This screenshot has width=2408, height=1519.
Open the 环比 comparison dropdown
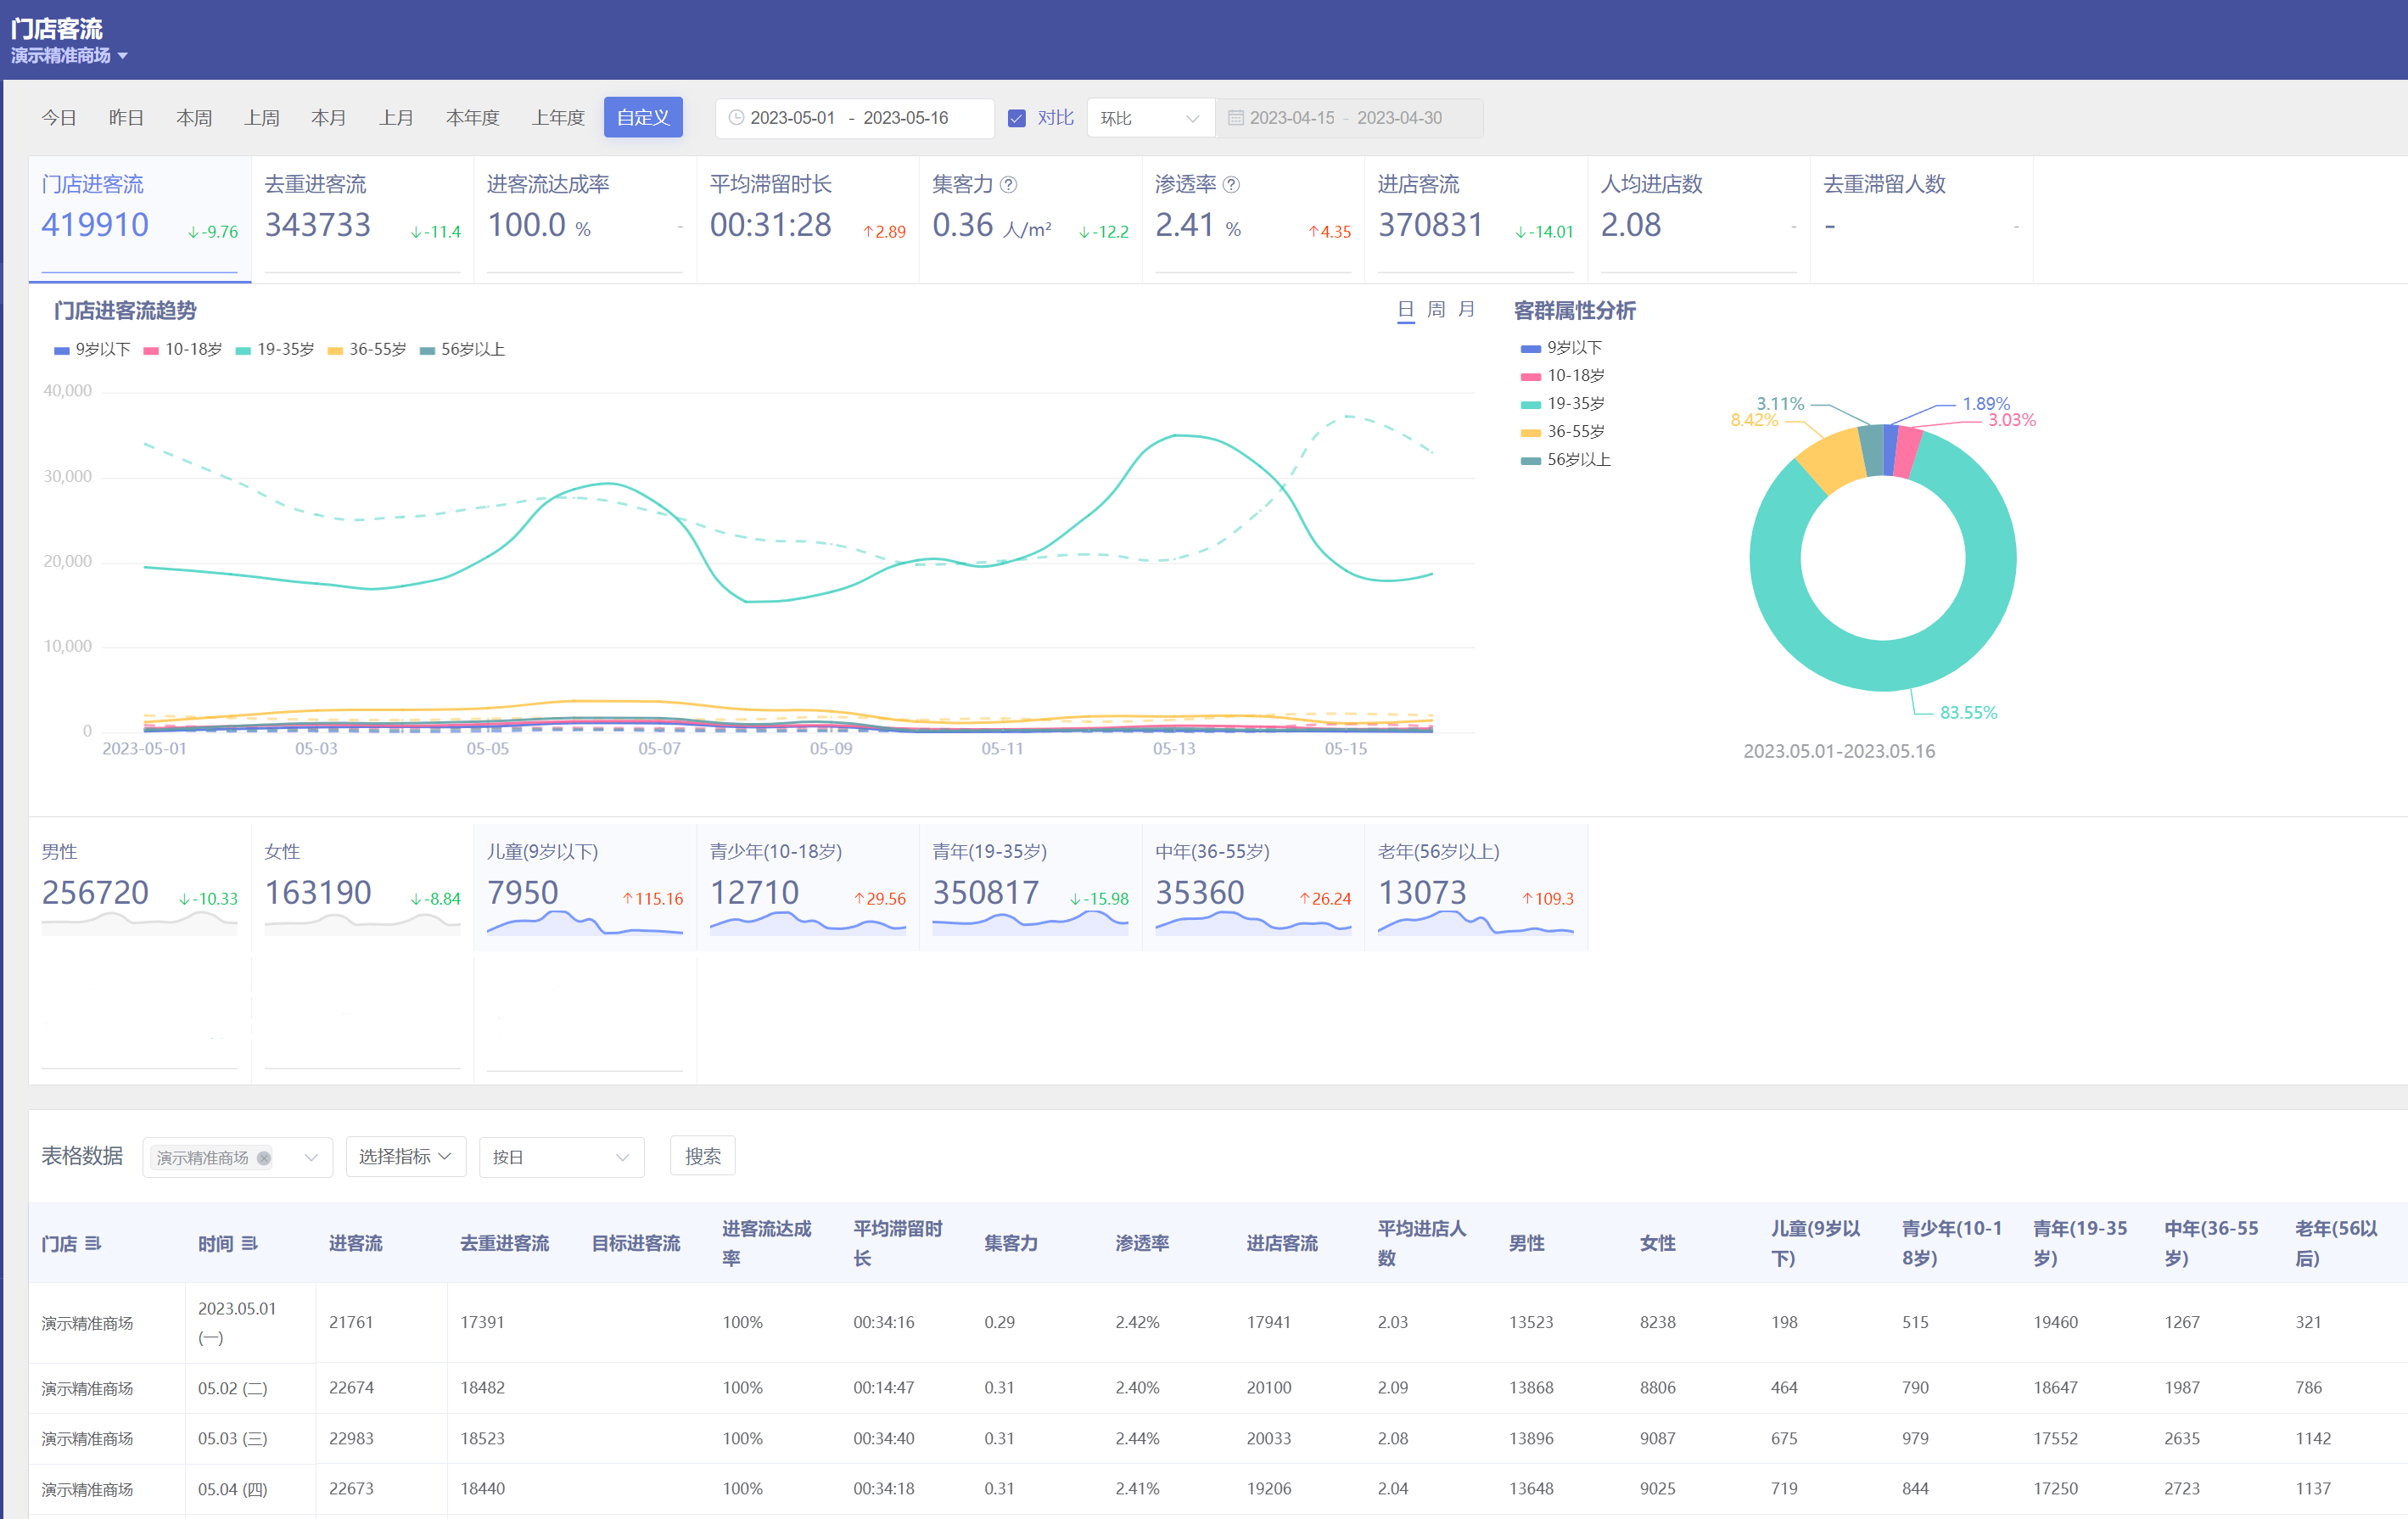pyautogui.click(x=1149, y=118)
